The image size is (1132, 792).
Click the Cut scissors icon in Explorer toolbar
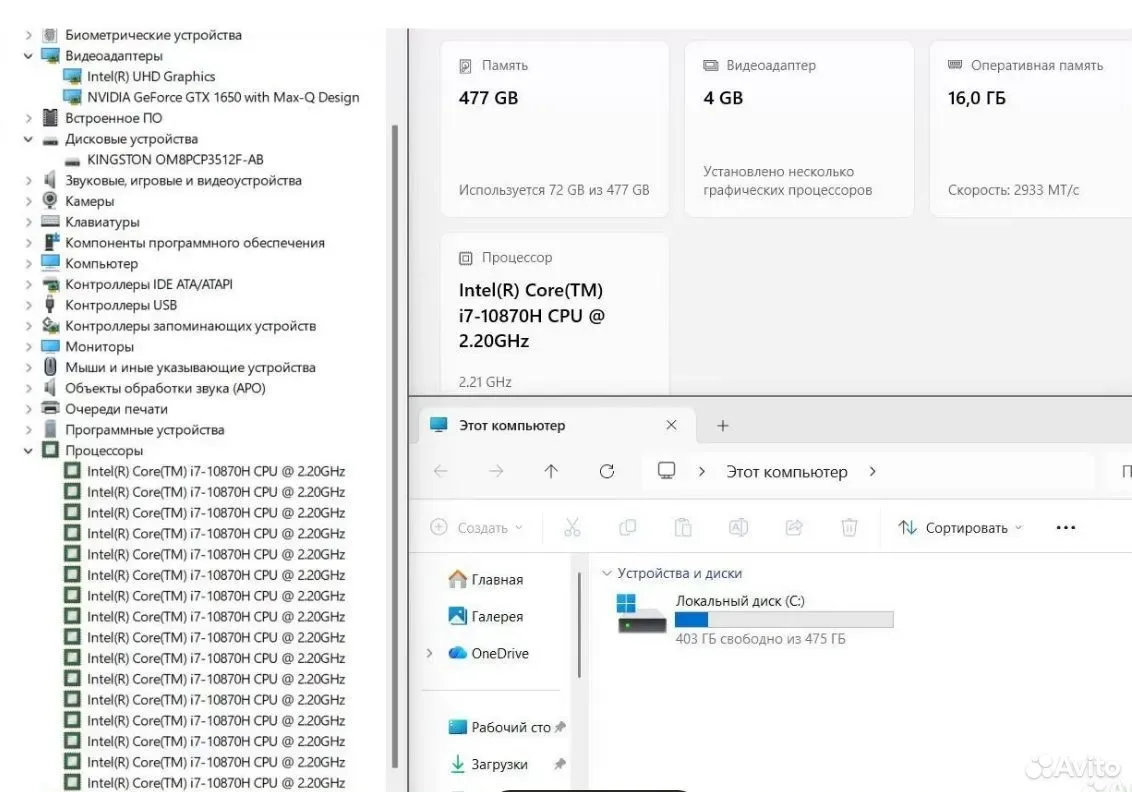tap(572, 528)
